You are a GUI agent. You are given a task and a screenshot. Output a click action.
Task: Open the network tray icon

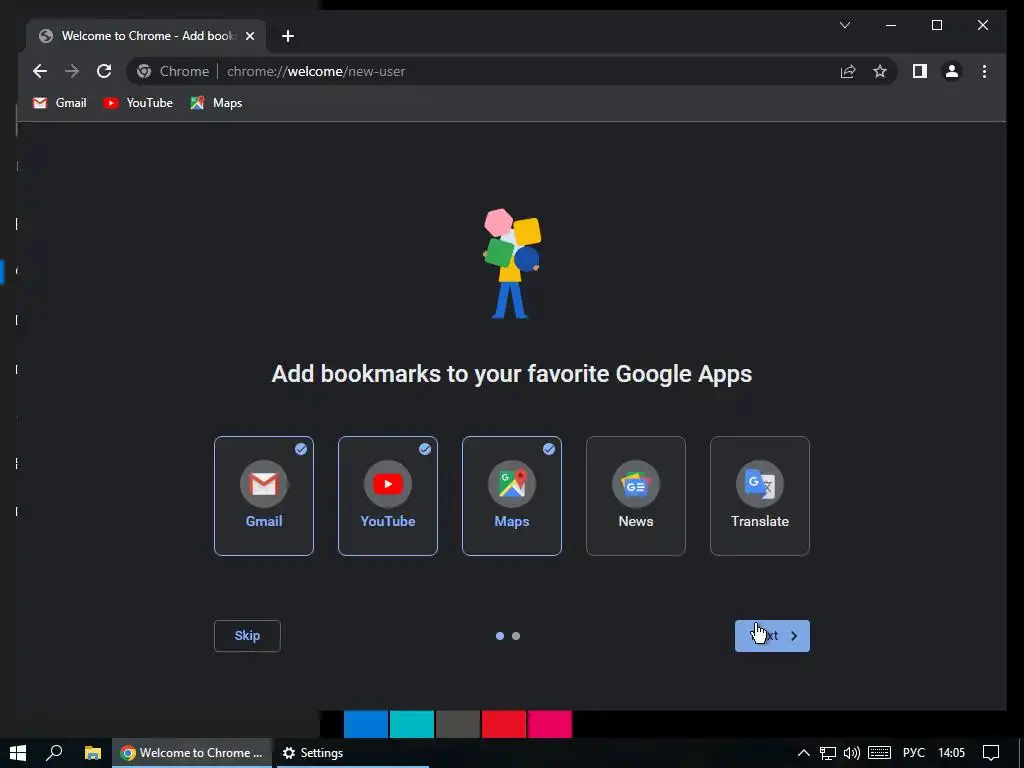click(828, 752)
